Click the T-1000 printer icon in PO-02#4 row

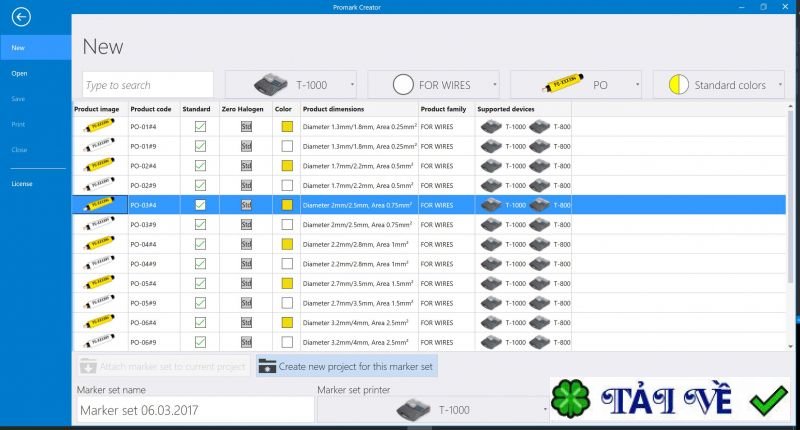tap(491, 166)
